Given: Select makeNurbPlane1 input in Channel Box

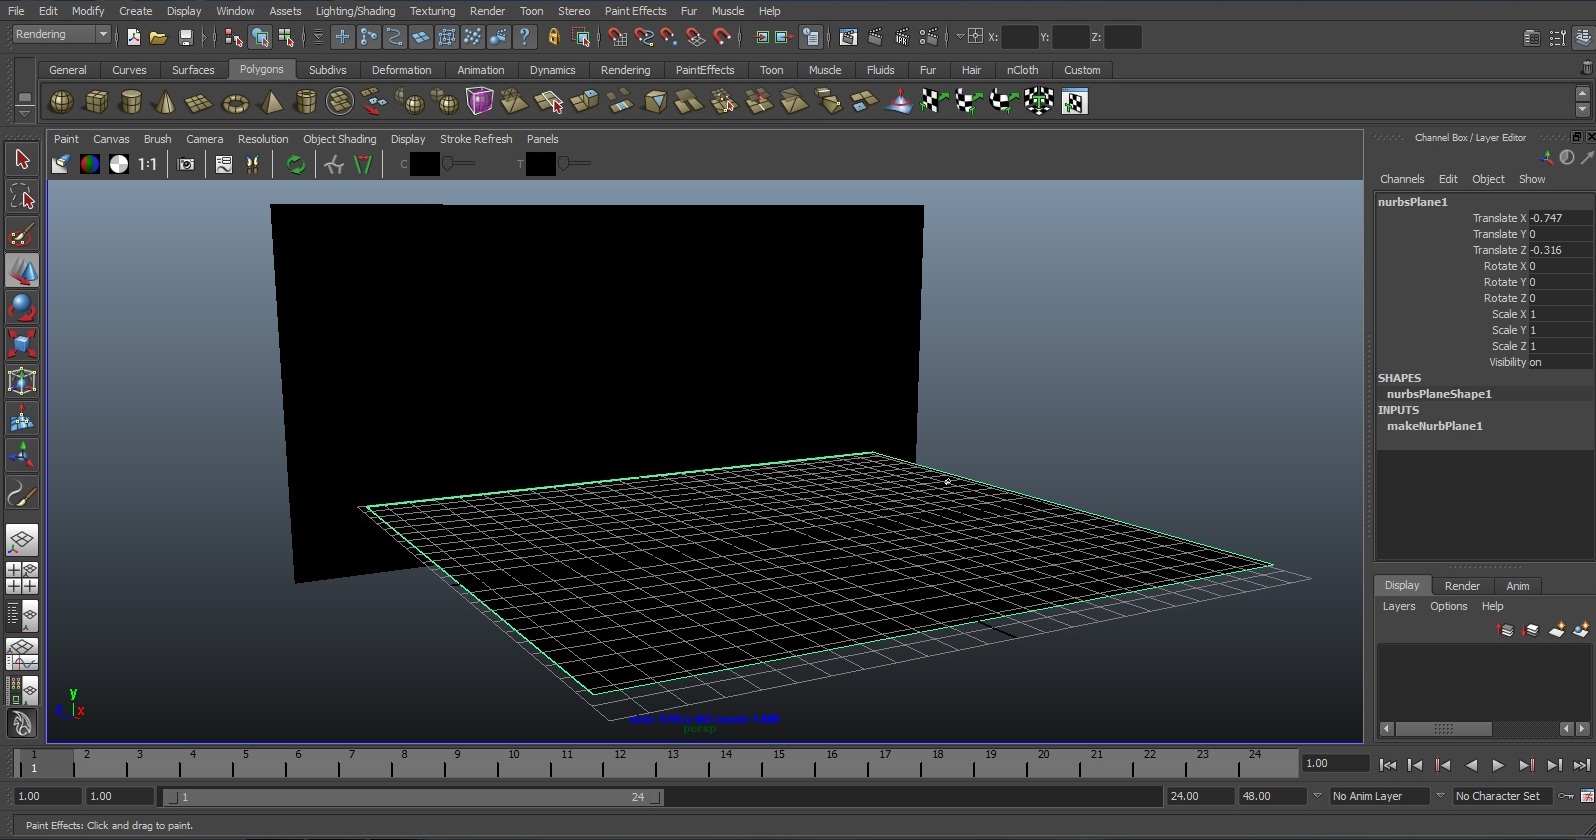Looking at the screenshot, I should point(1434,426).
